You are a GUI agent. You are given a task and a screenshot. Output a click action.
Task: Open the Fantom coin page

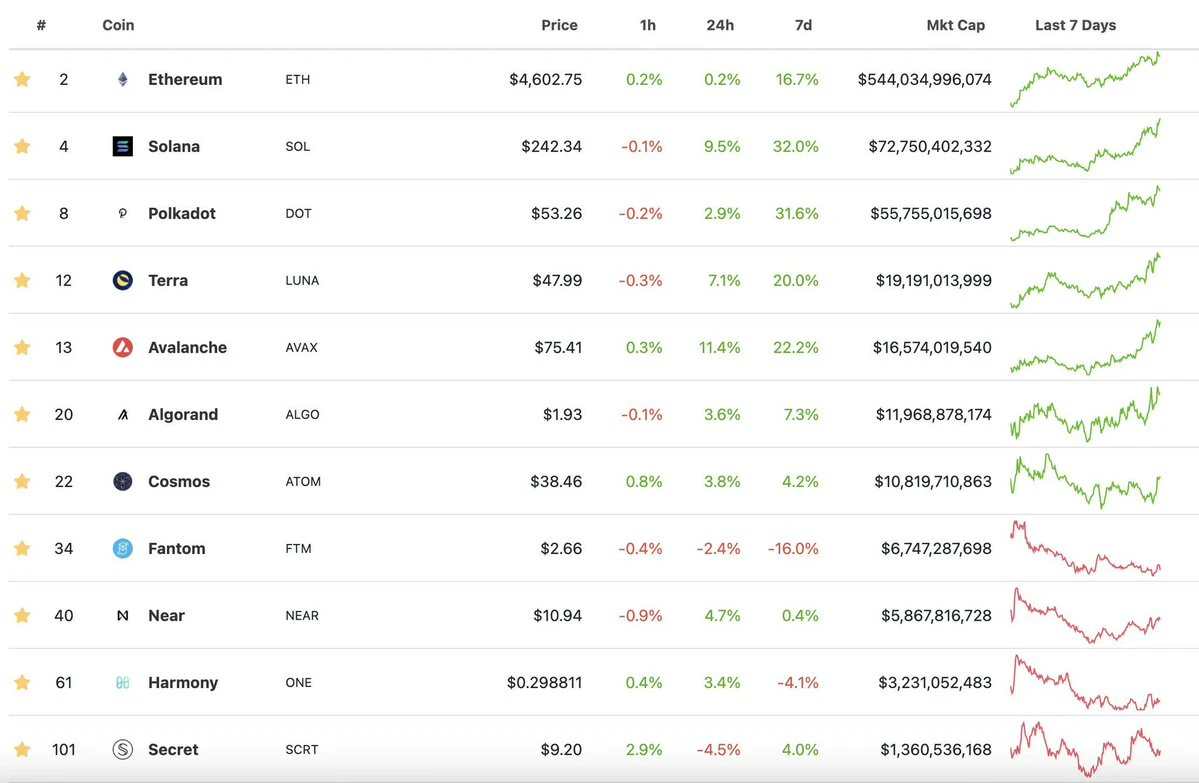point(177,548)
